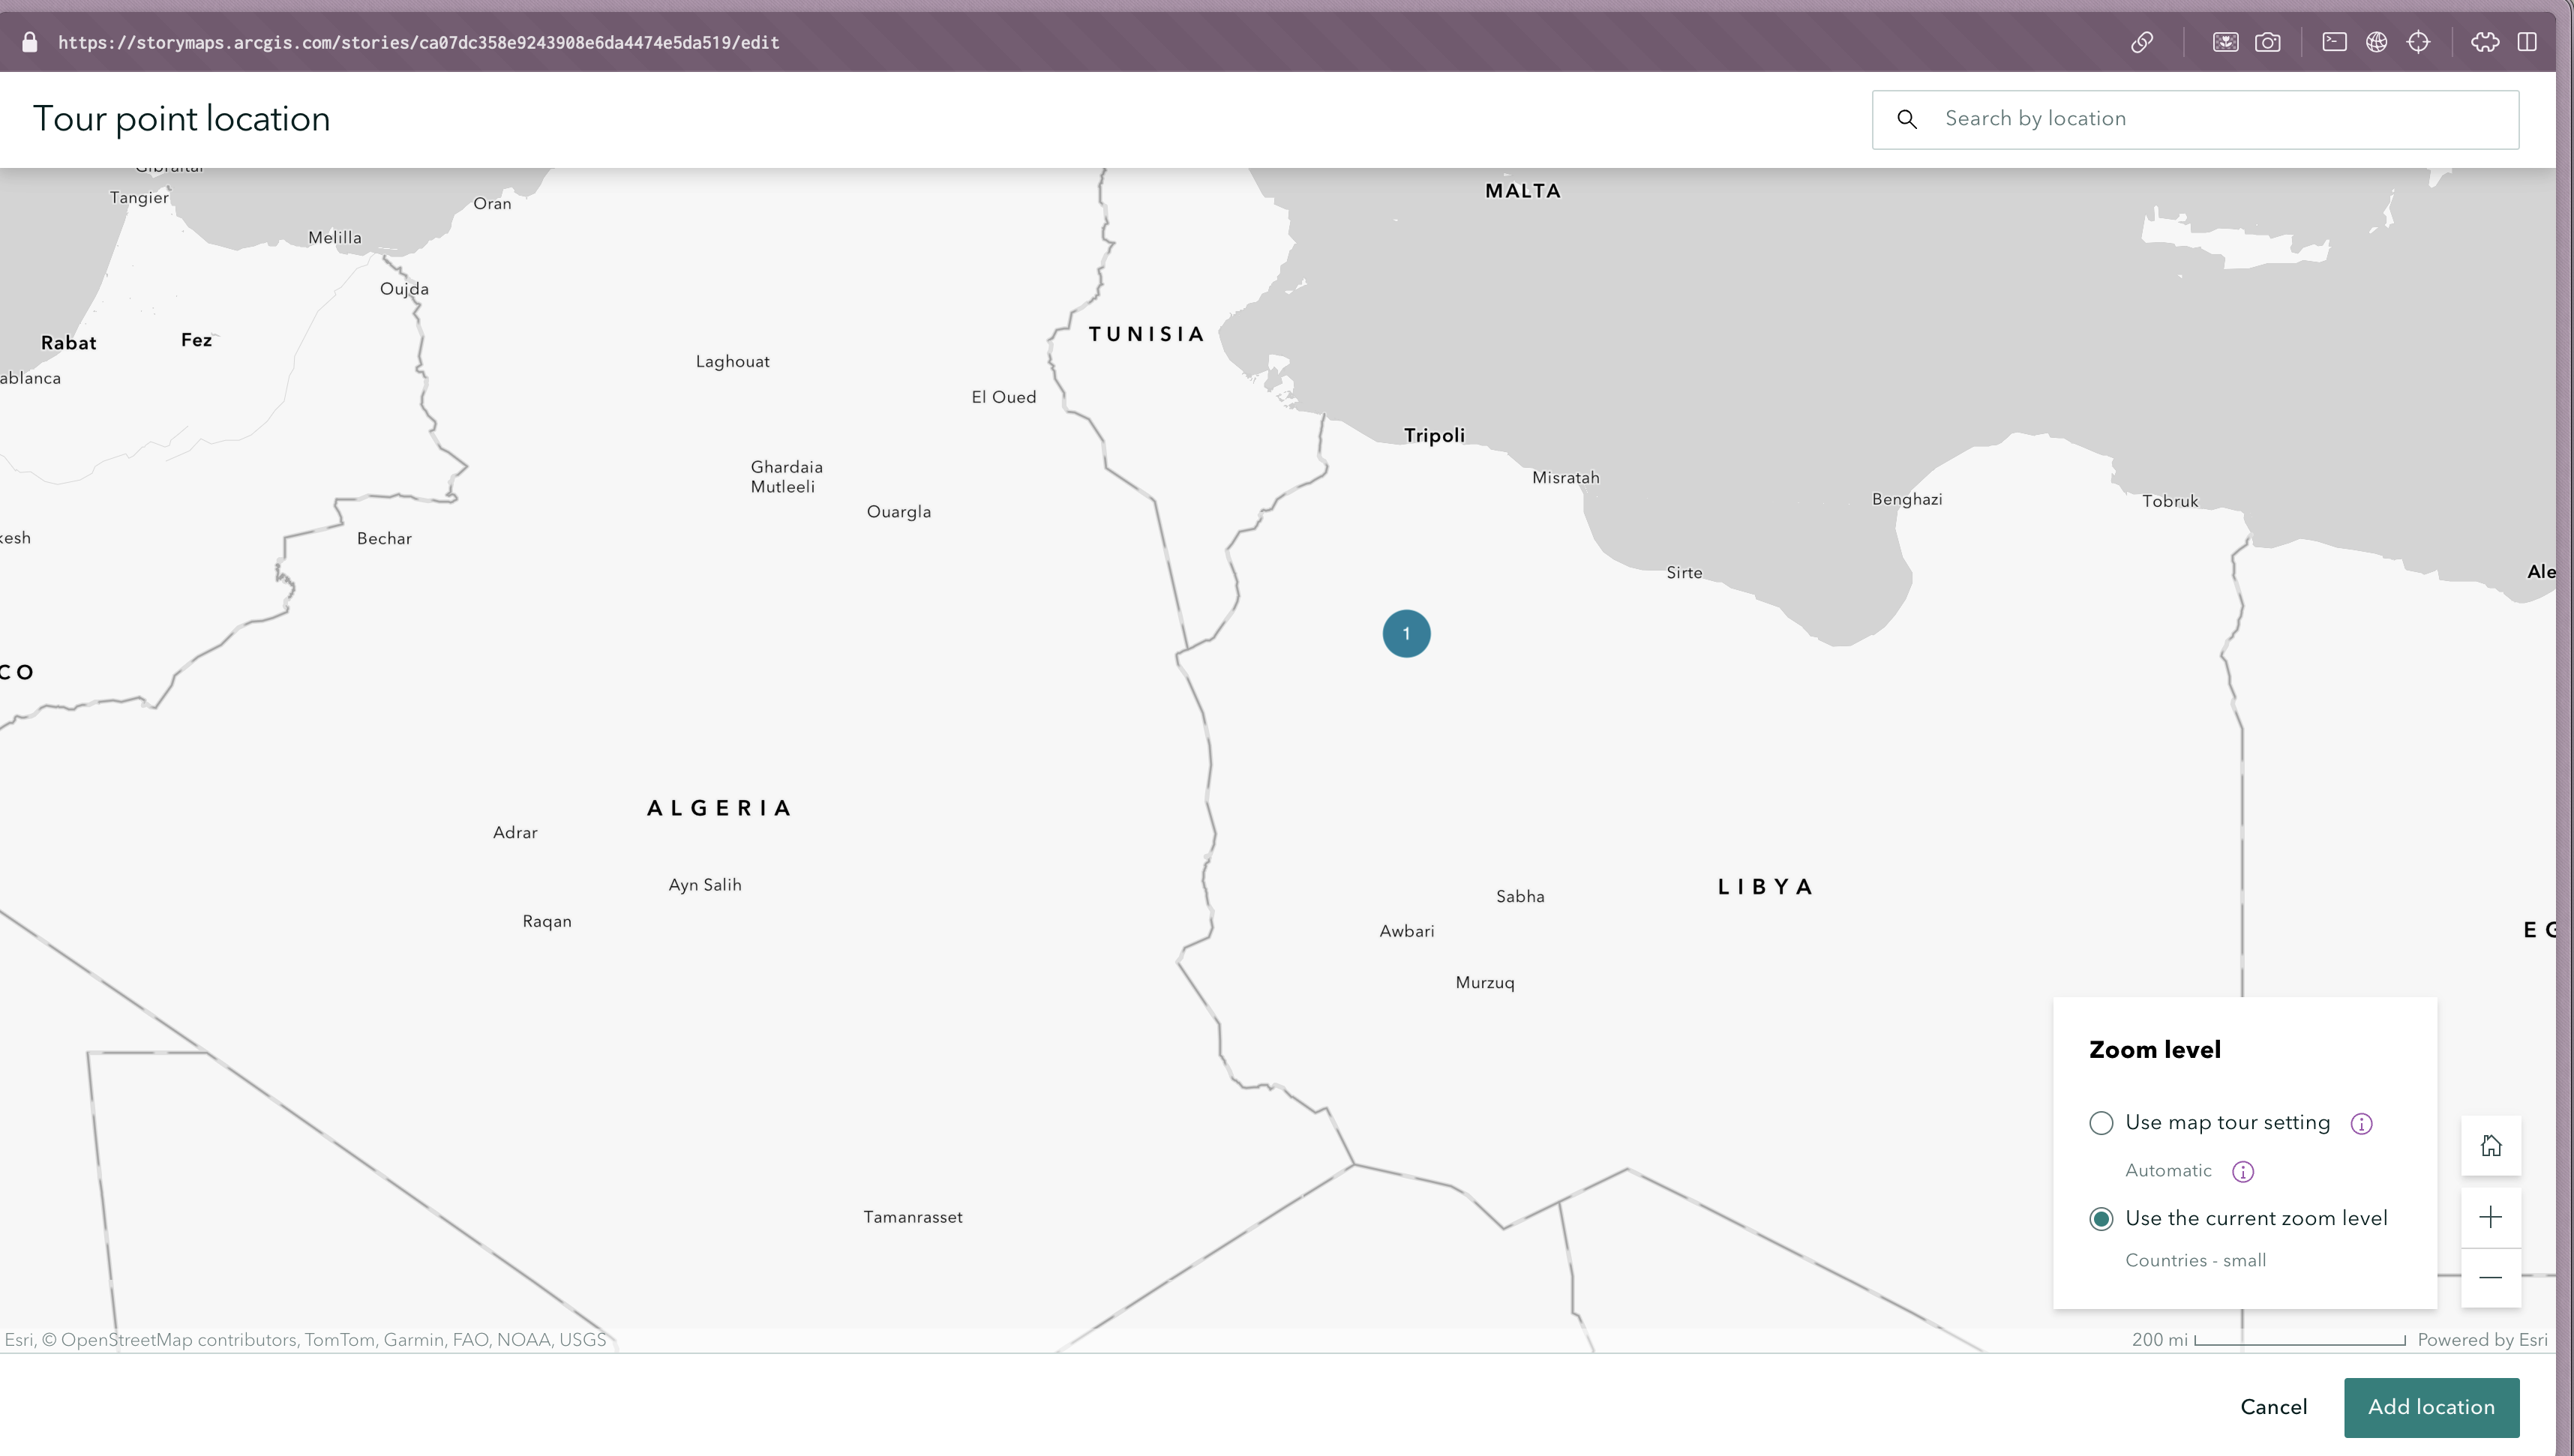
Task: Click the globe network icon
Action: point(2376,42)
